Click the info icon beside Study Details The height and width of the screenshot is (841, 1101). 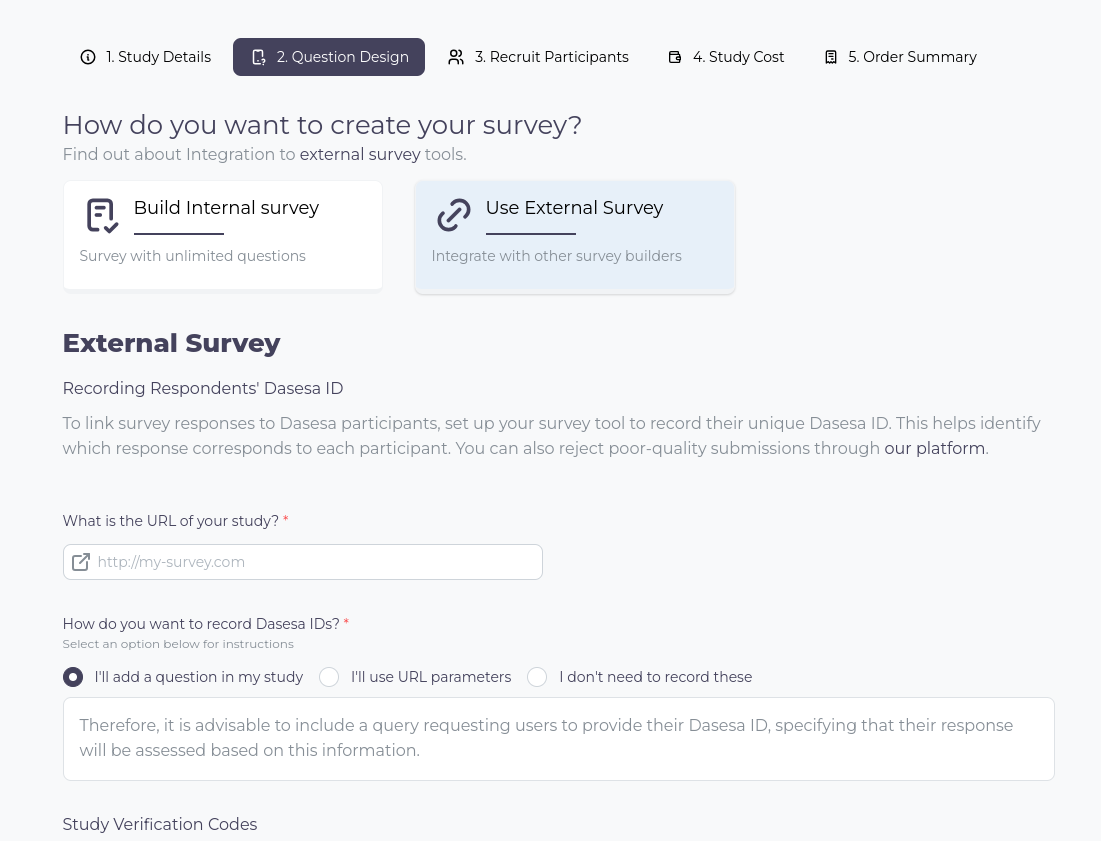point(88,57)
